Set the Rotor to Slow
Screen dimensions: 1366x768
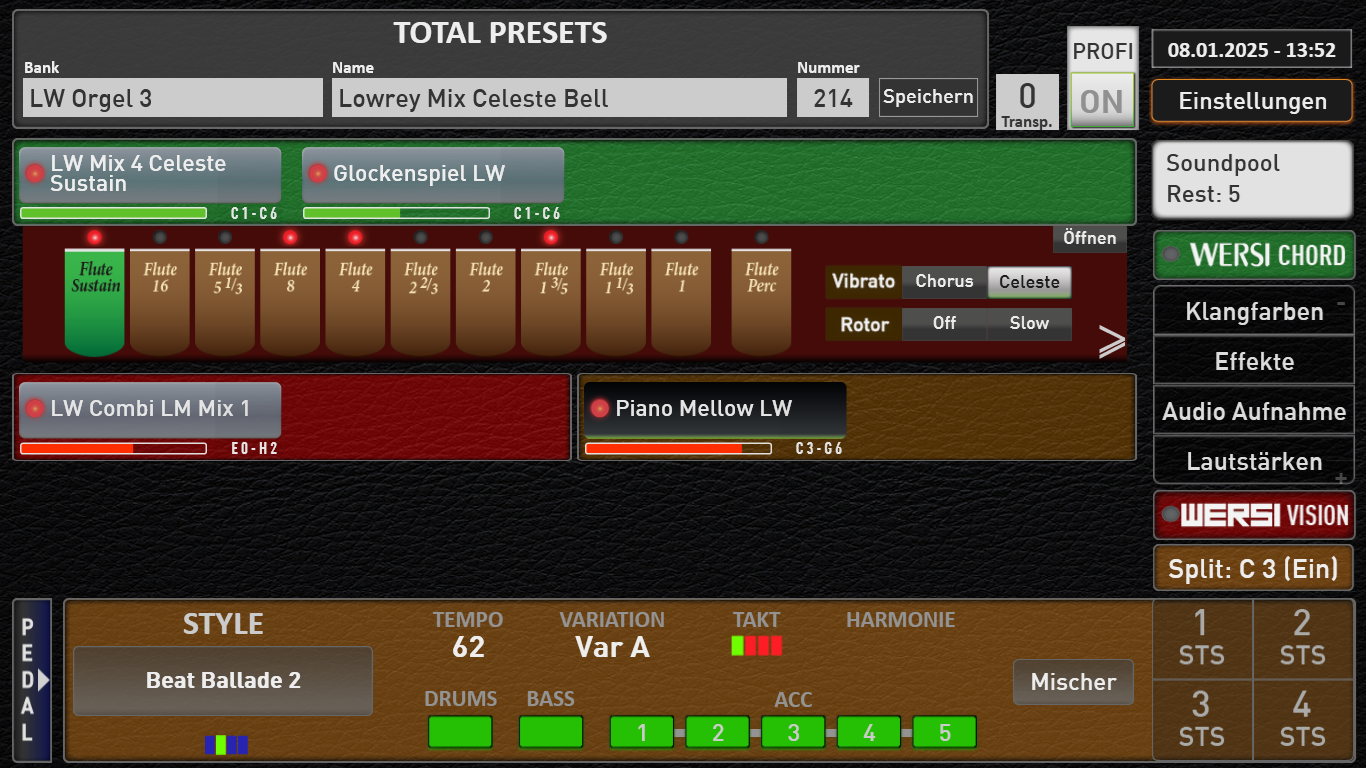1029,324
